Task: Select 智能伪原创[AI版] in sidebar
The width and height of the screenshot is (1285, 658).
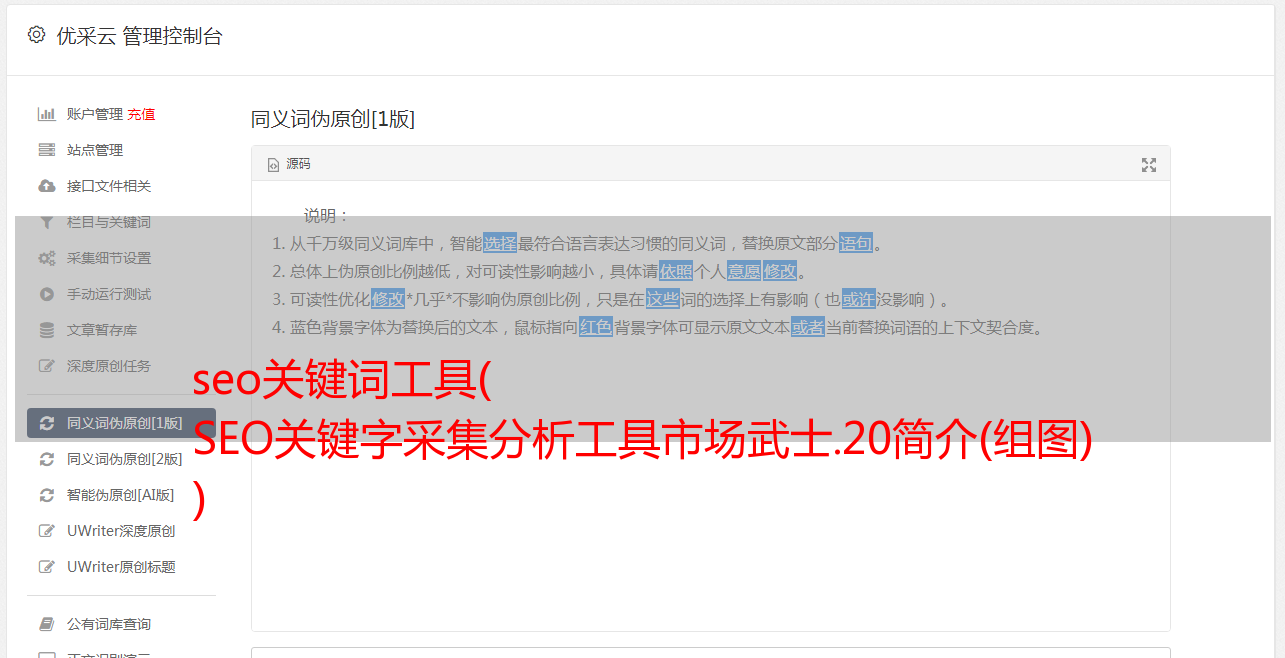Action: point(121,495)
